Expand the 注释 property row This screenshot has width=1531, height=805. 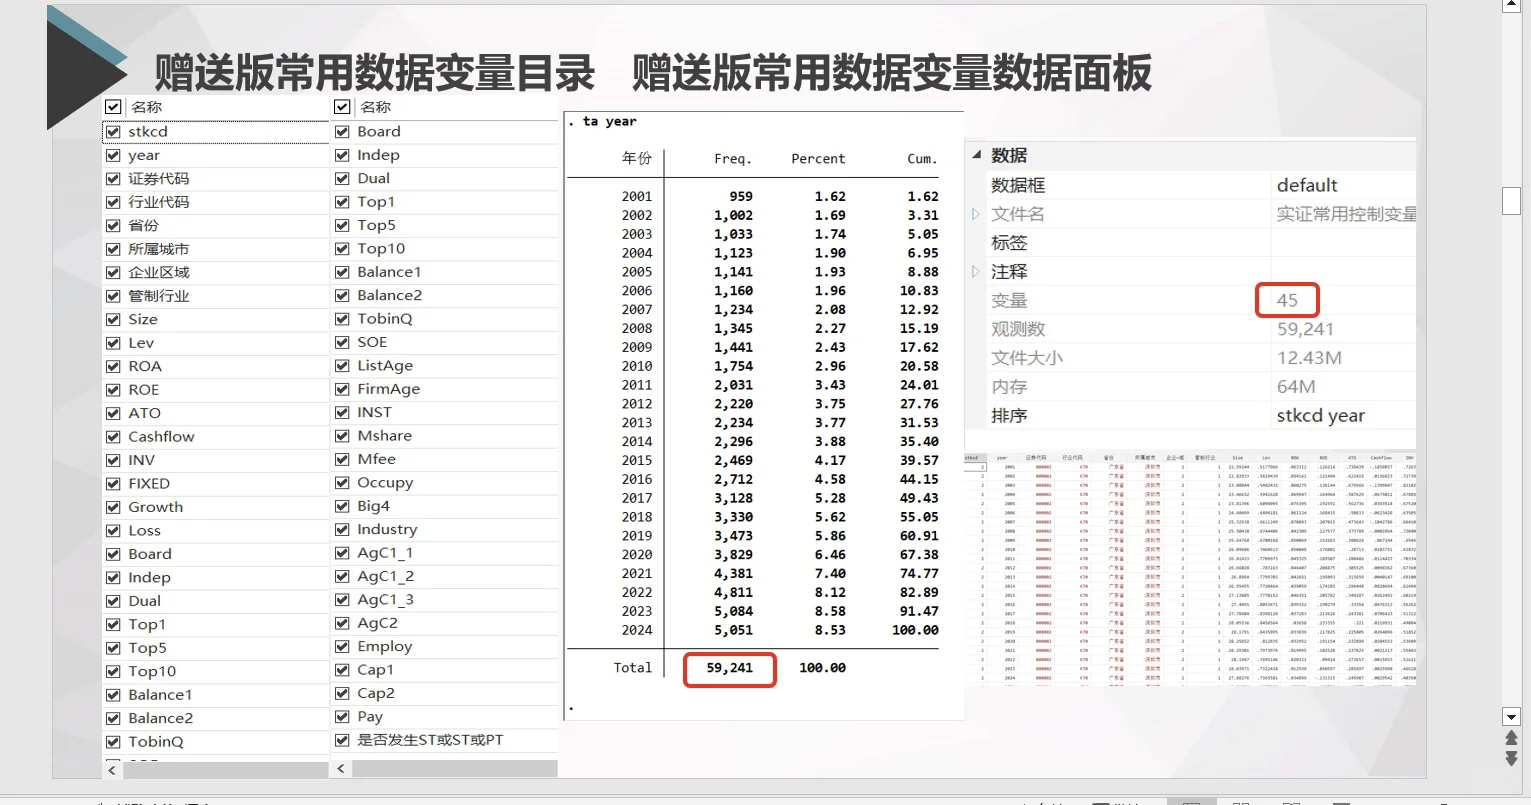coord(976,272)
